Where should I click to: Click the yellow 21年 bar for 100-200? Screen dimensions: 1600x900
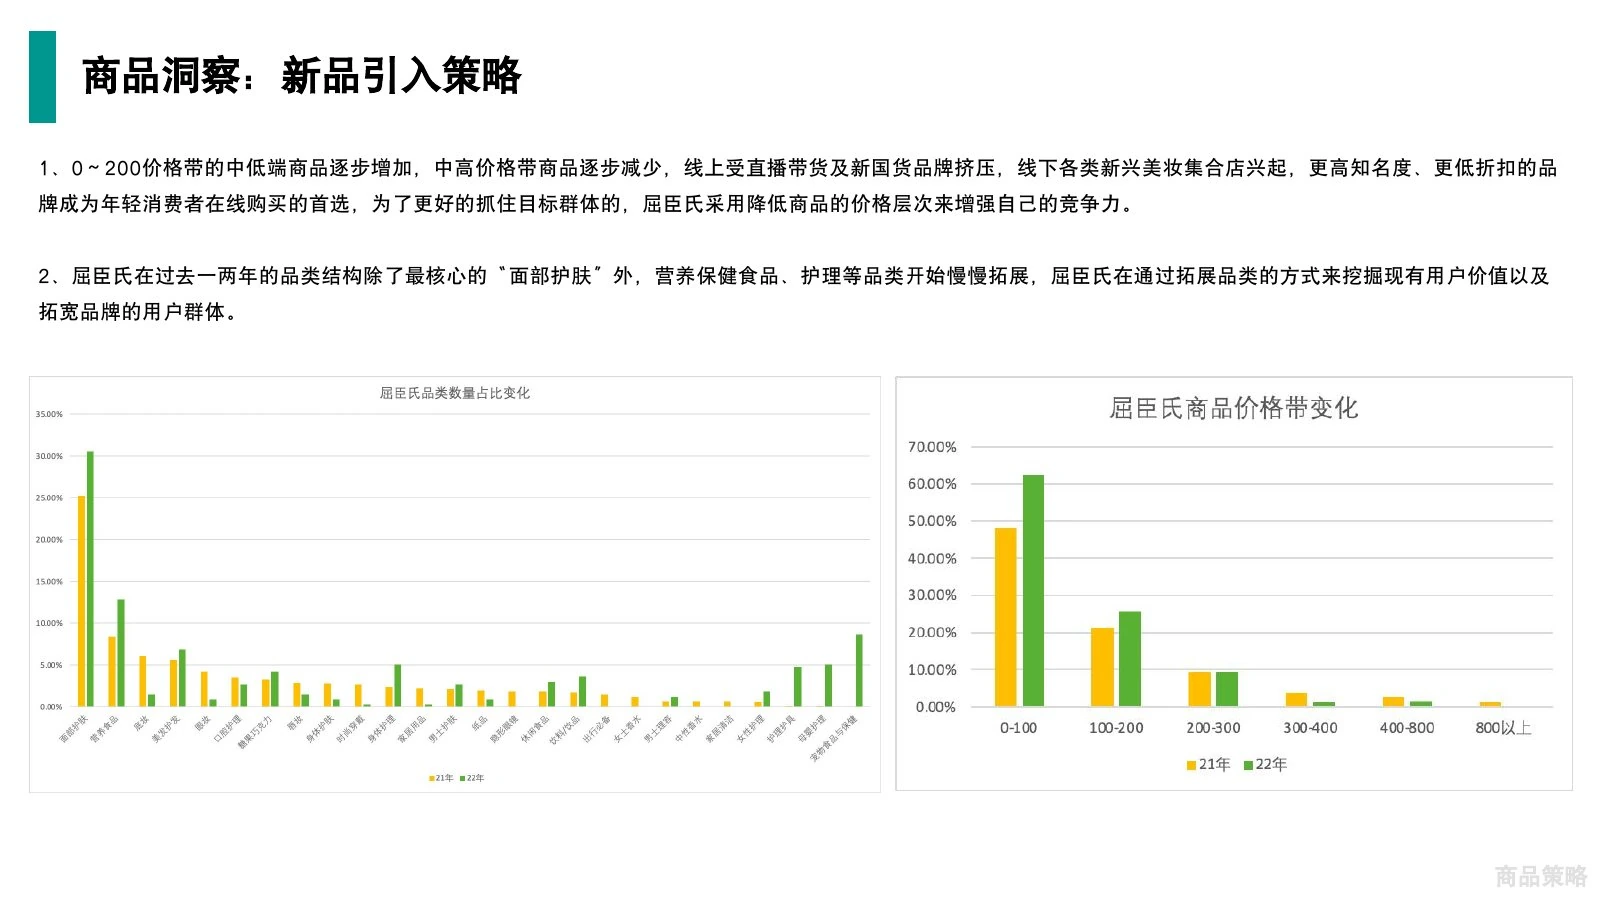[1102, 667]
